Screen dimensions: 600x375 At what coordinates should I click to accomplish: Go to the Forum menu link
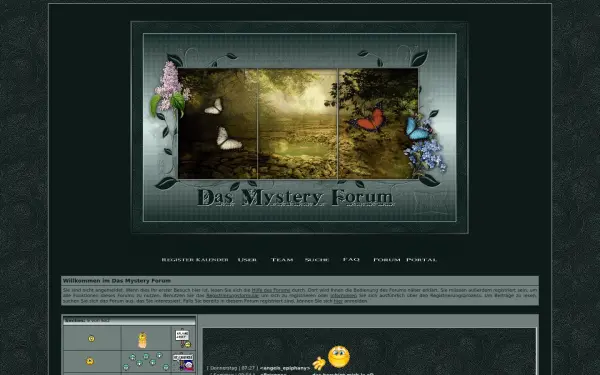click(x=386, y=260)
